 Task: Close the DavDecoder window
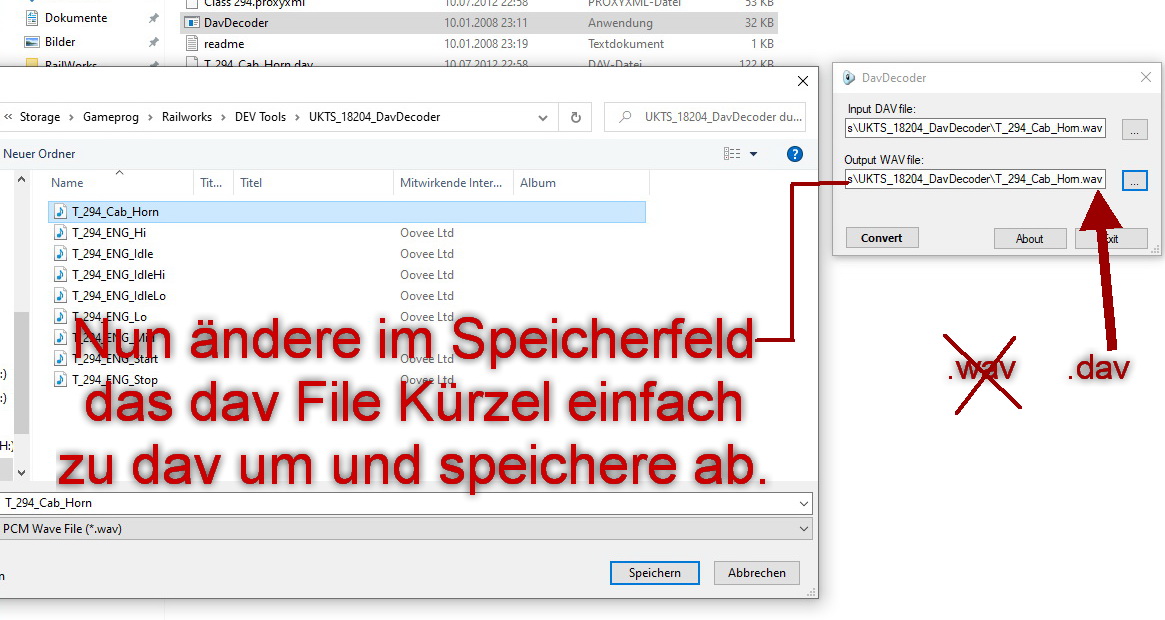click(x=1146, y=77)
